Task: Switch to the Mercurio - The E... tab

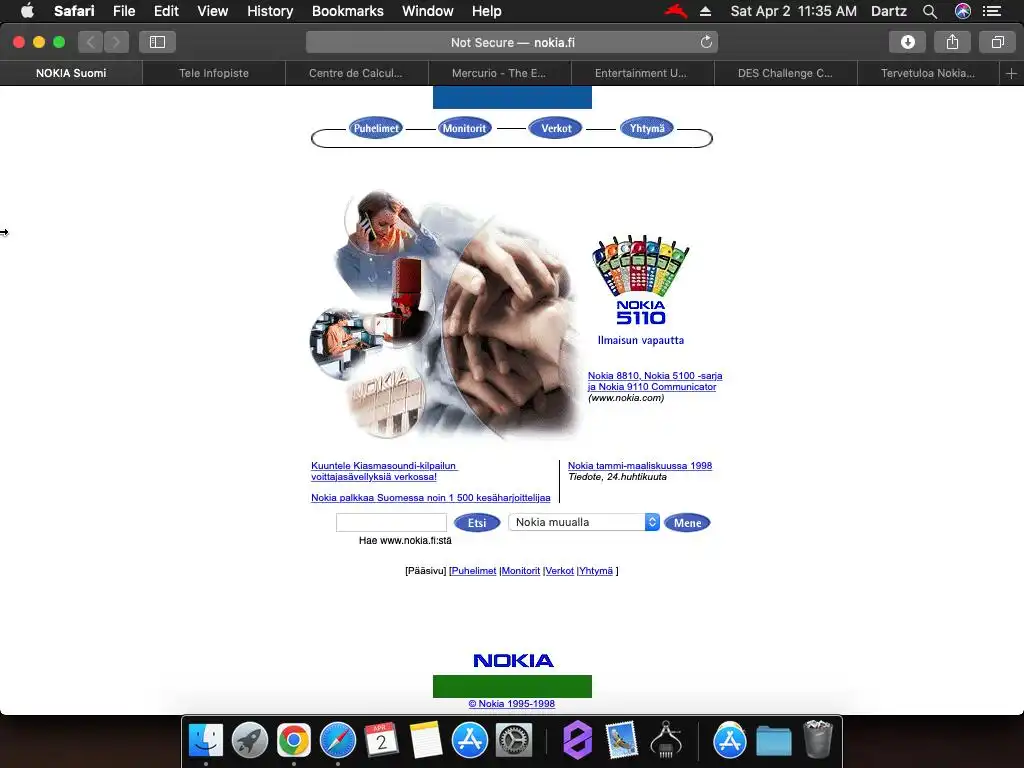Action: (499, 73)
